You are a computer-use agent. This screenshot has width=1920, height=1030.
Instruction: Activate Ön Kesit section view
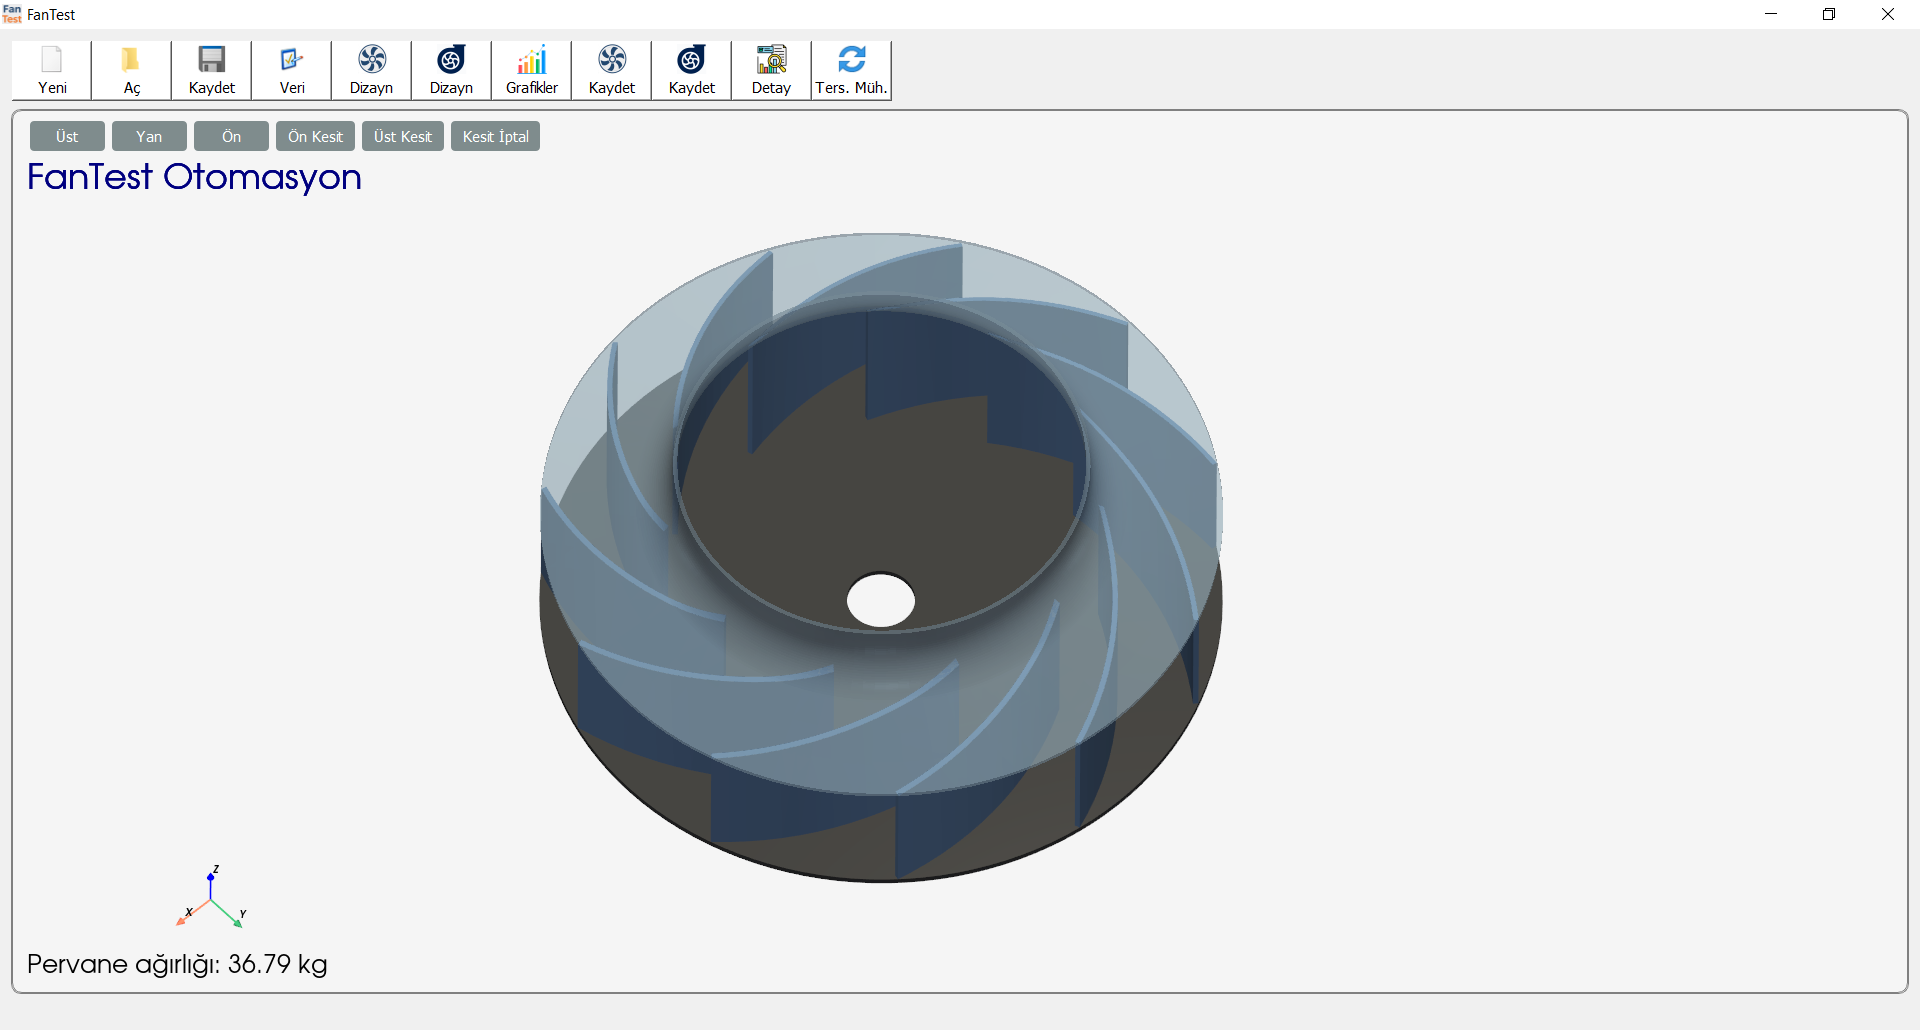(314, 136)
